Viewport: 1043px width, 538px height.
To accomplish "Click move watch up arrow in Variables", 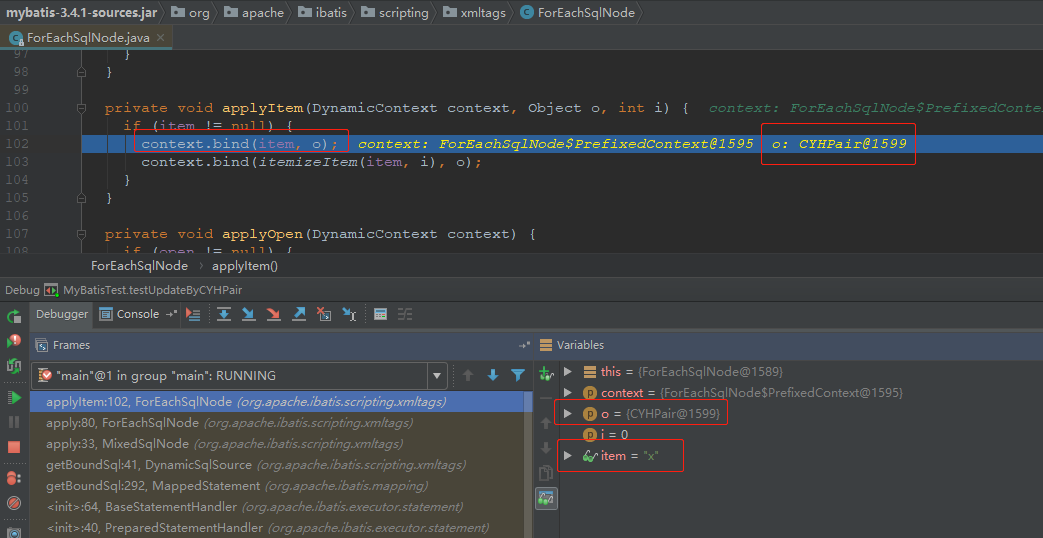I will 546,423.
